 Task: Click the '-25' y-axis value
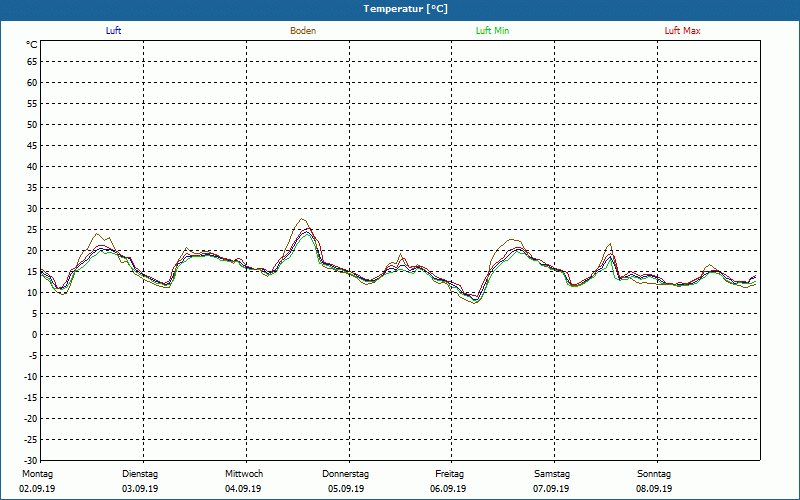tap(30, 440)
